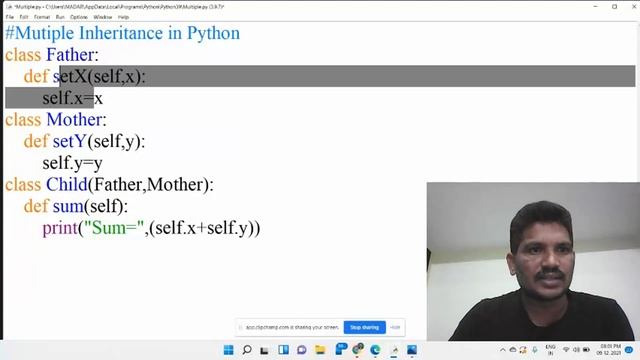The height and width of the screenshot is (360, 640).
Task: Open the Chat icon on the taskbar
Action: click(302, 350)
